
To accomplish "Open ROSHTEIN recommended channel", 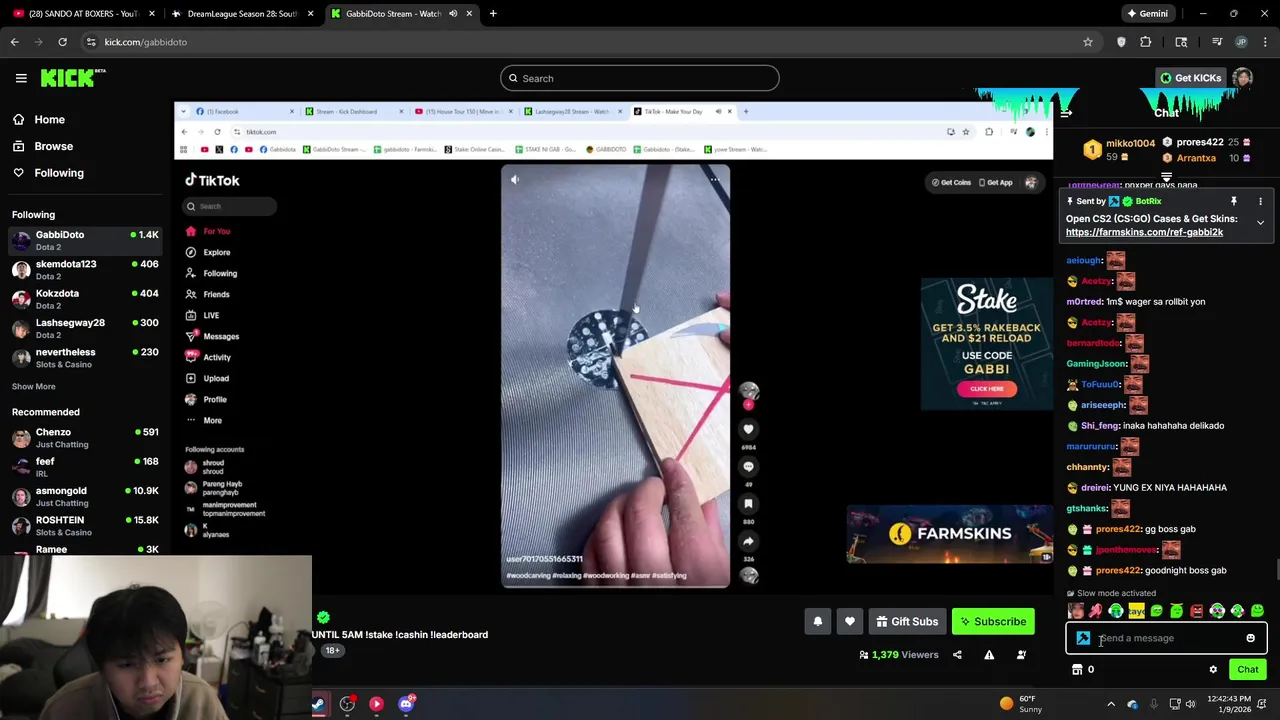I will pyautogui.click(x=86, y=526).
